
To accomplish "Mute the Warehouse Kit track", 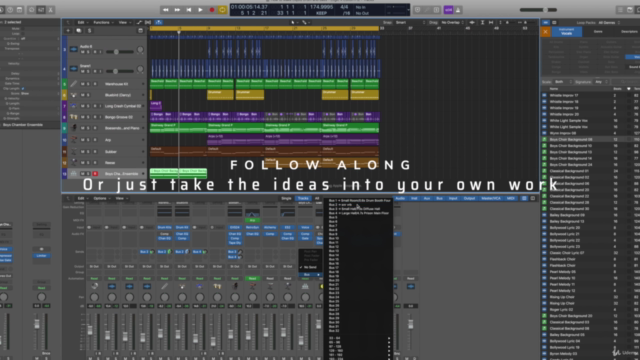I will [82, 84].
